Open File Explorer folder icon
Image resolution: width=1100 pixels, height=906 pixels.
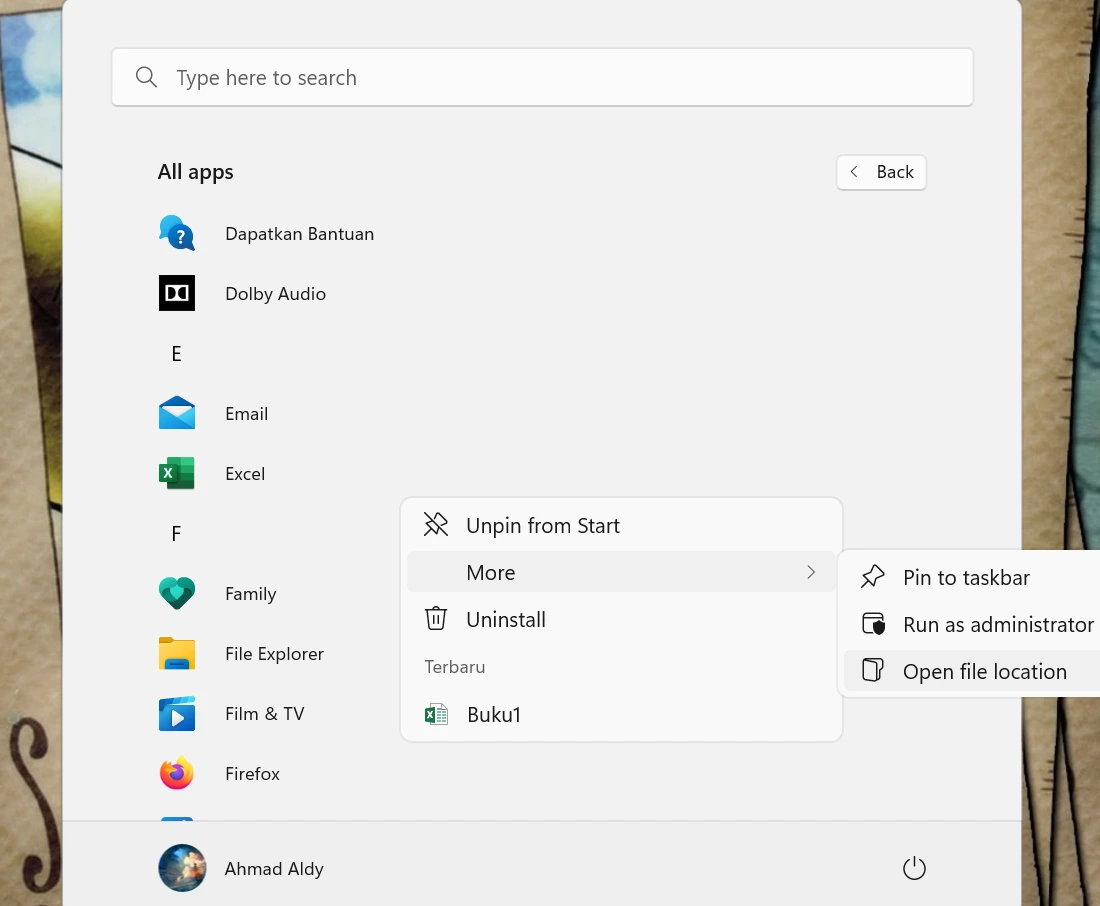click(177, 653)
